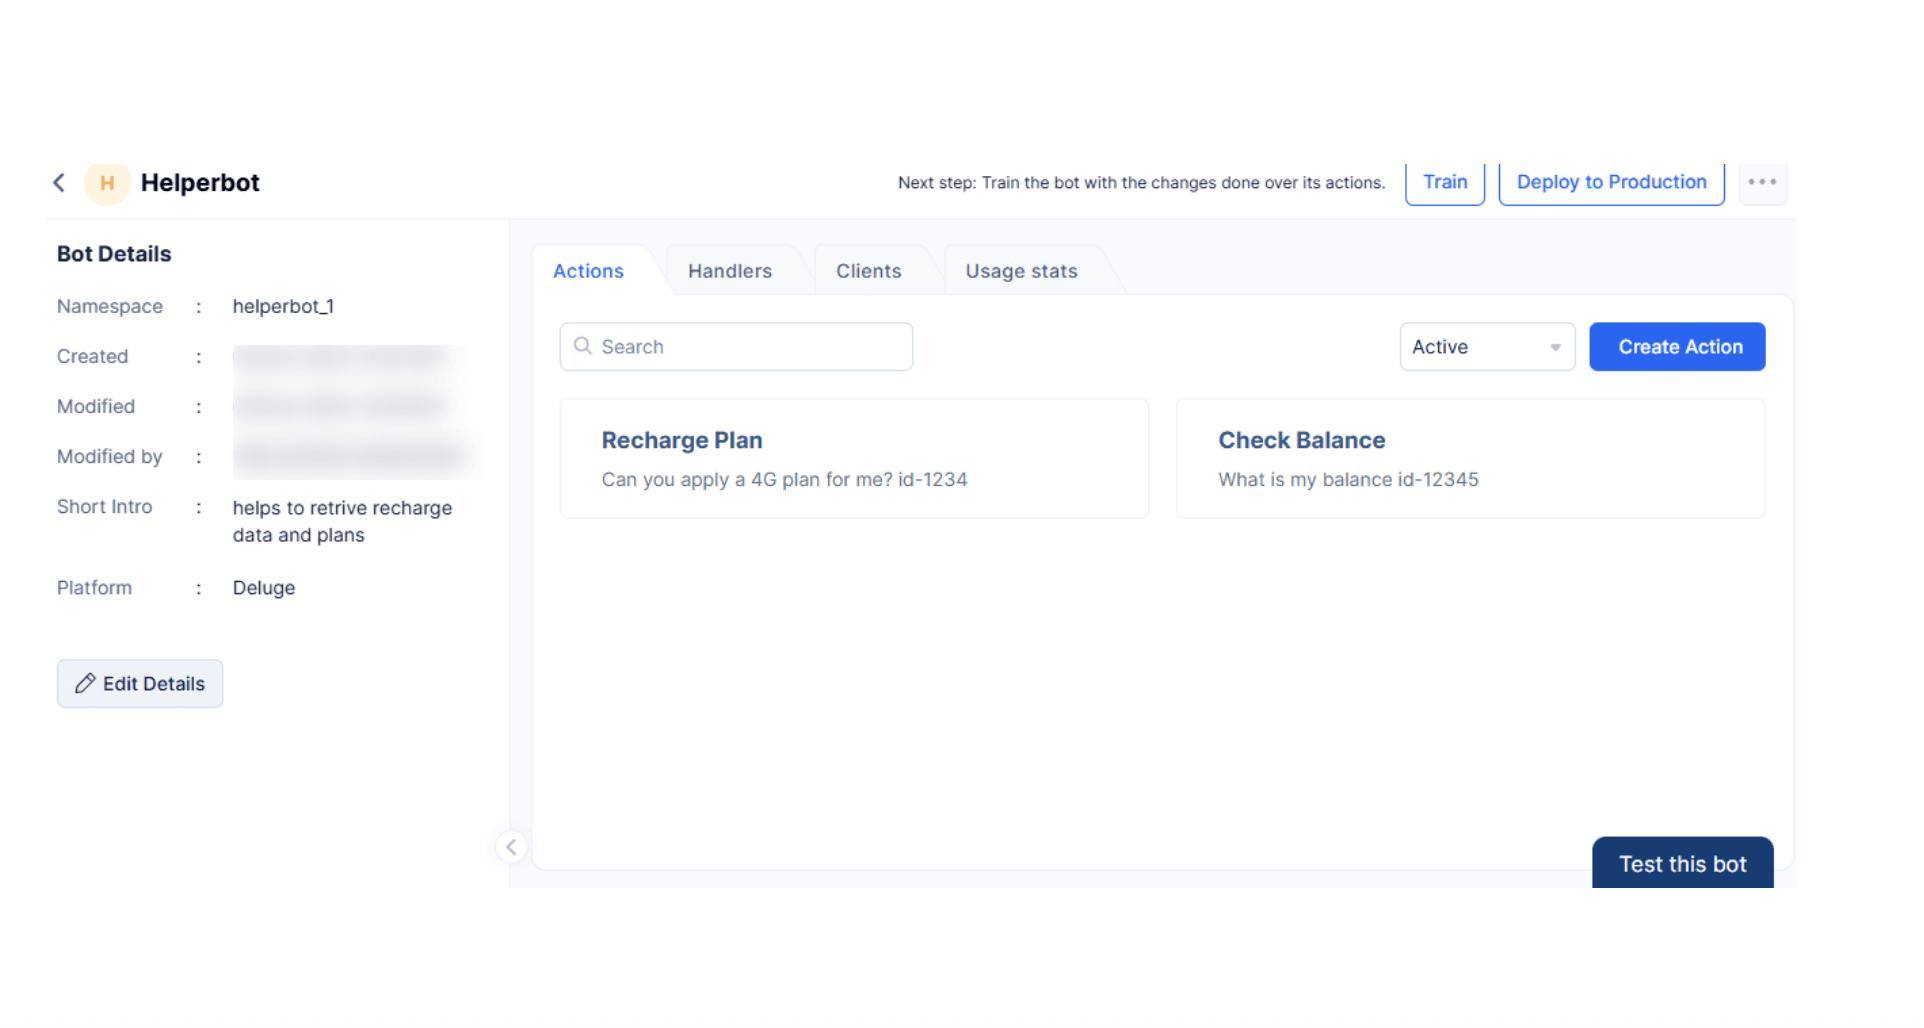Collapse the Bot Details side panel
This screenshot has height=1028, width=1924.
[x=511, y=847]
